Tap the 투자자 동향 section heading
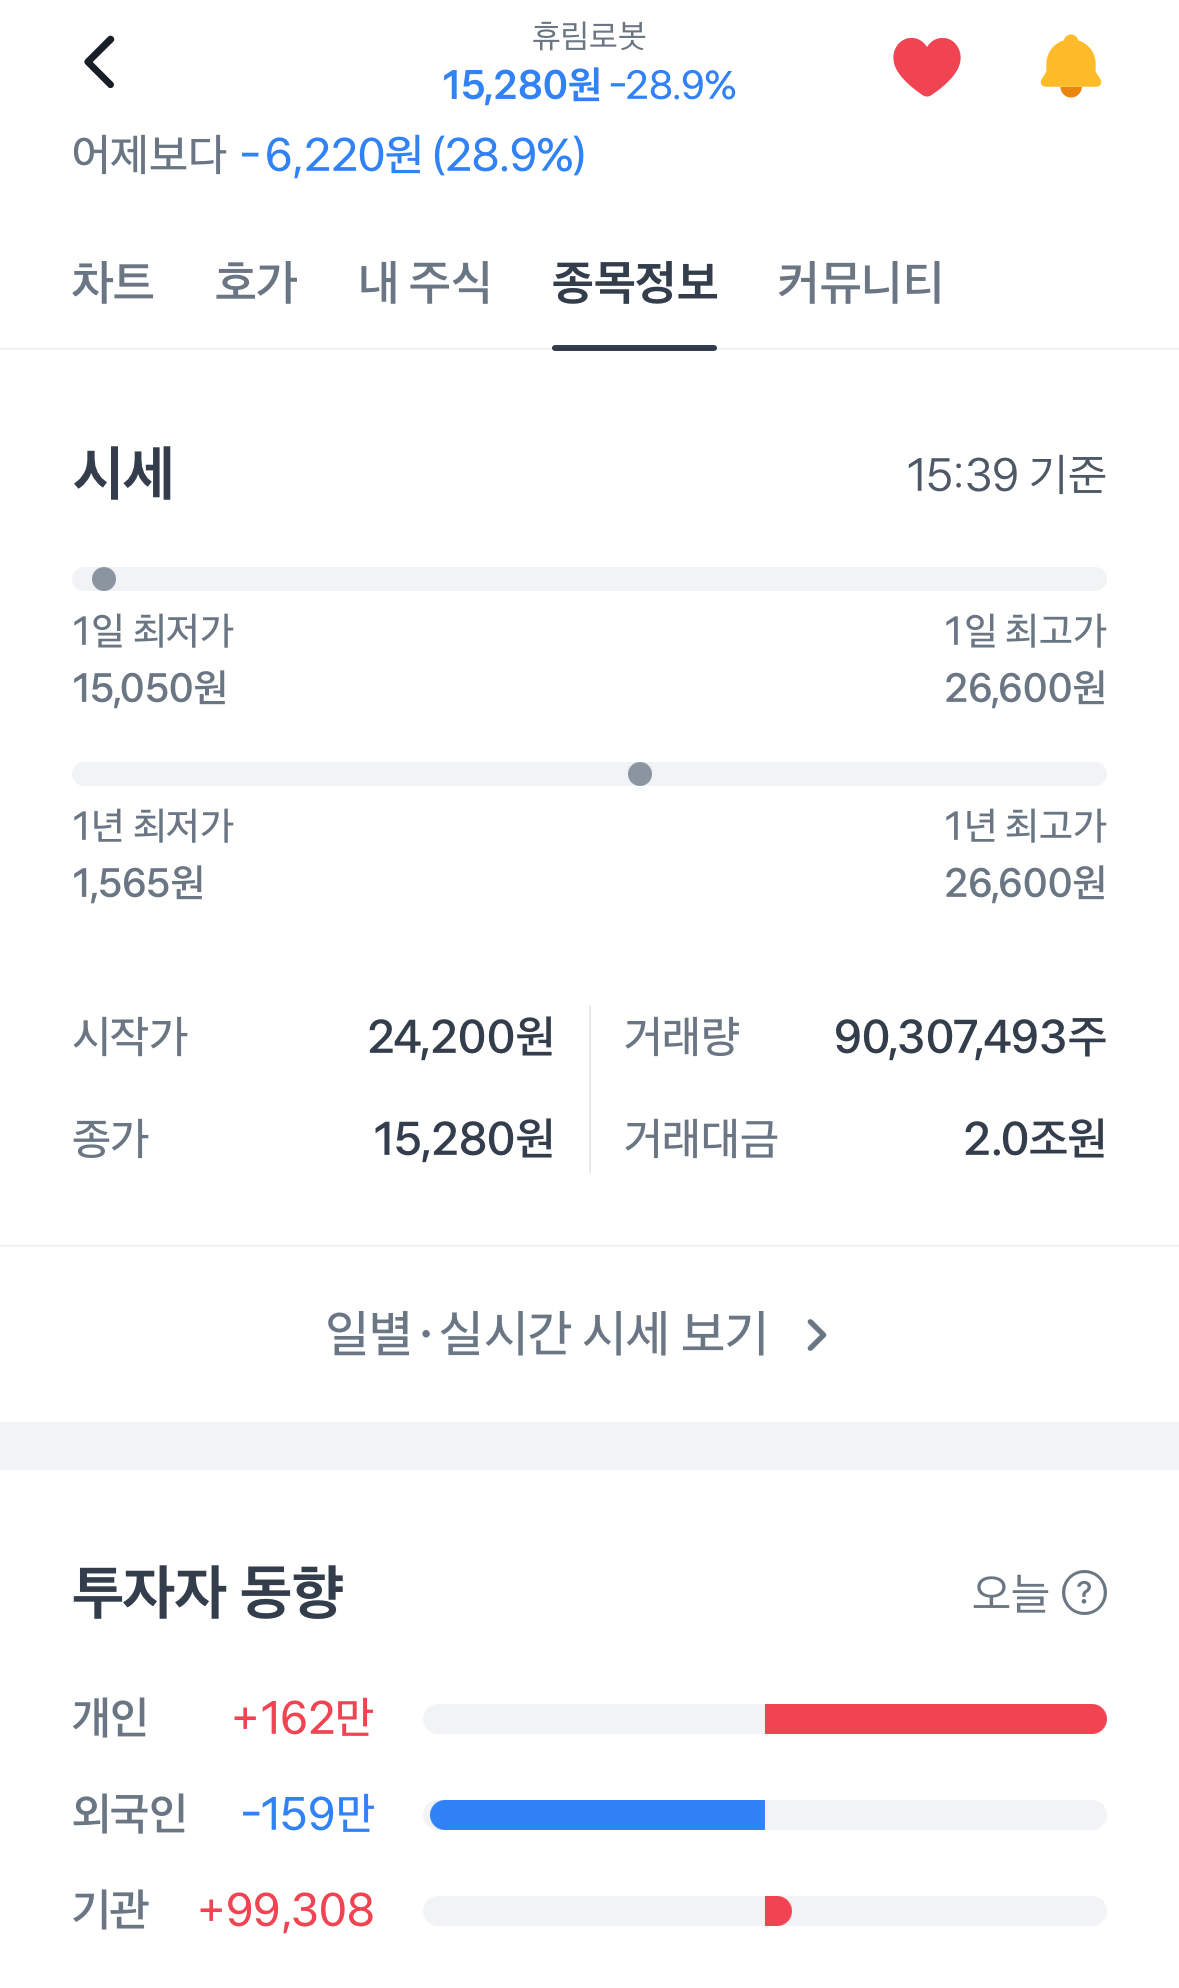The width and height of the screenshot is (1179, 1988). [x=208, y=1592]
